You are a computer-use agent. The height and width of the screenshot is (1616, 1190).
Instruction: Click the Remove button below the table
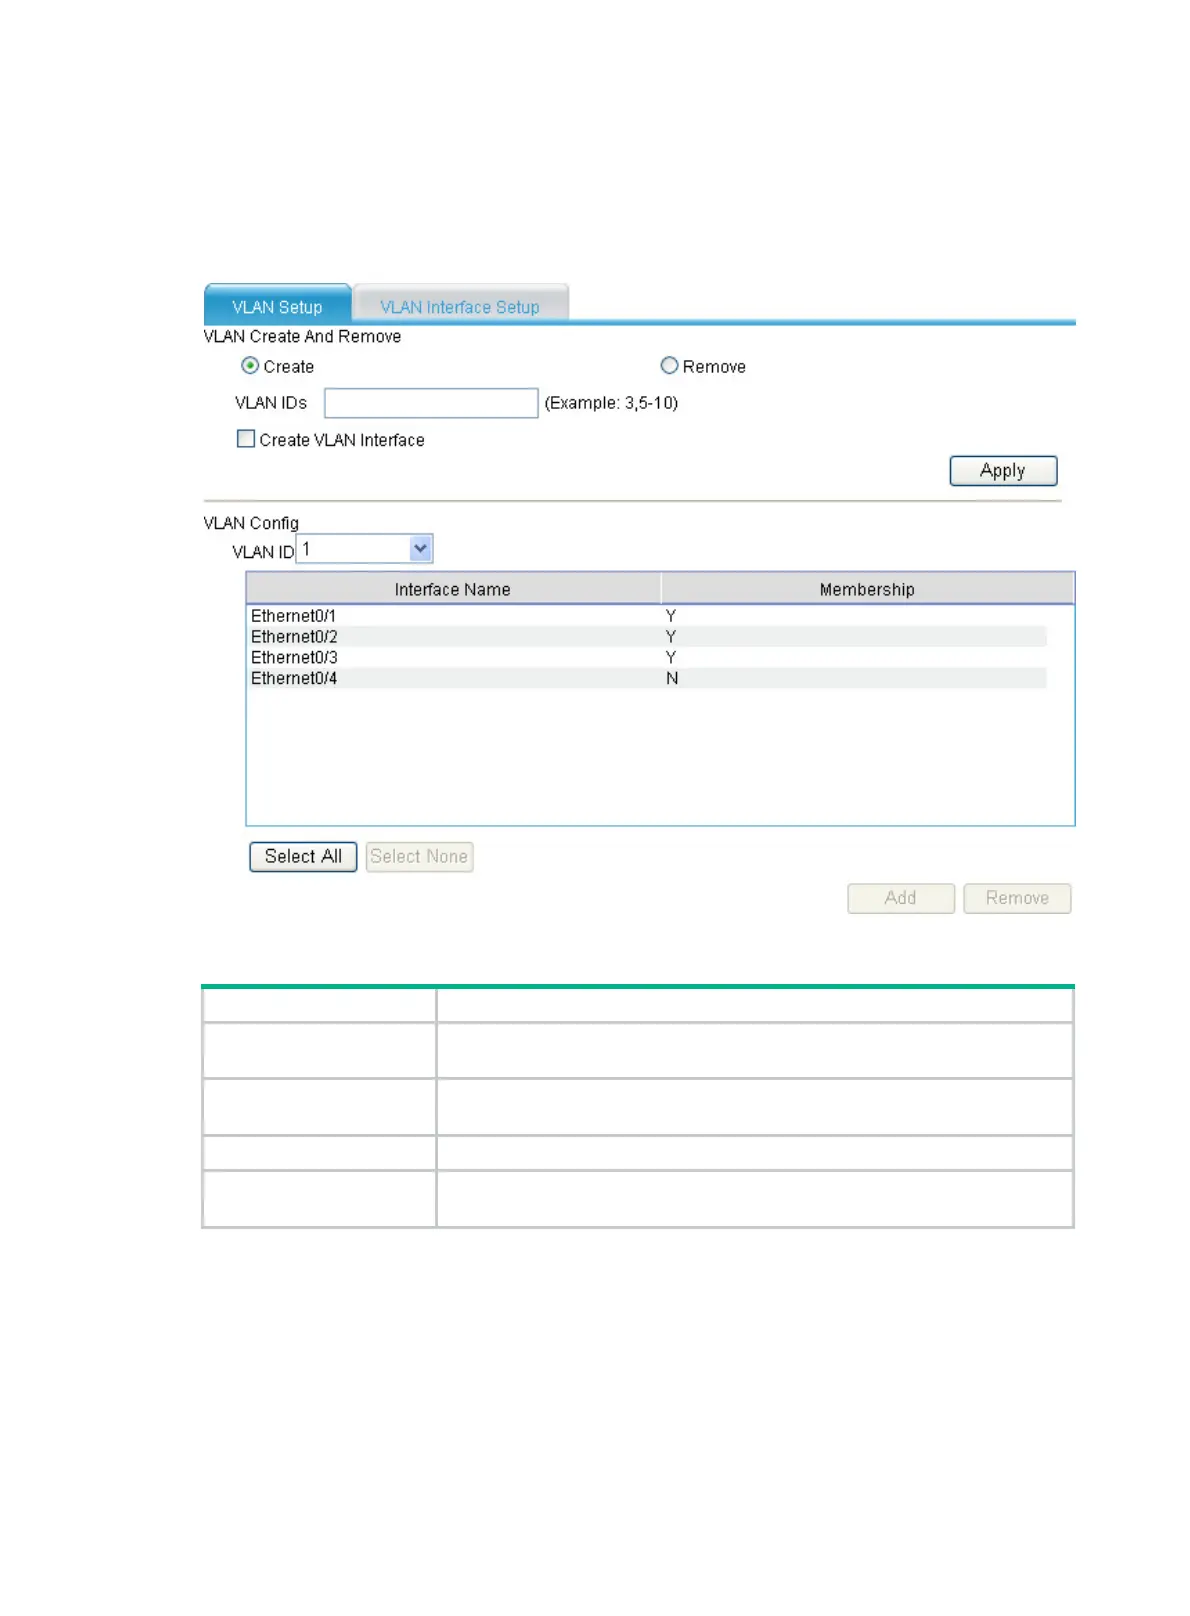1017,898
